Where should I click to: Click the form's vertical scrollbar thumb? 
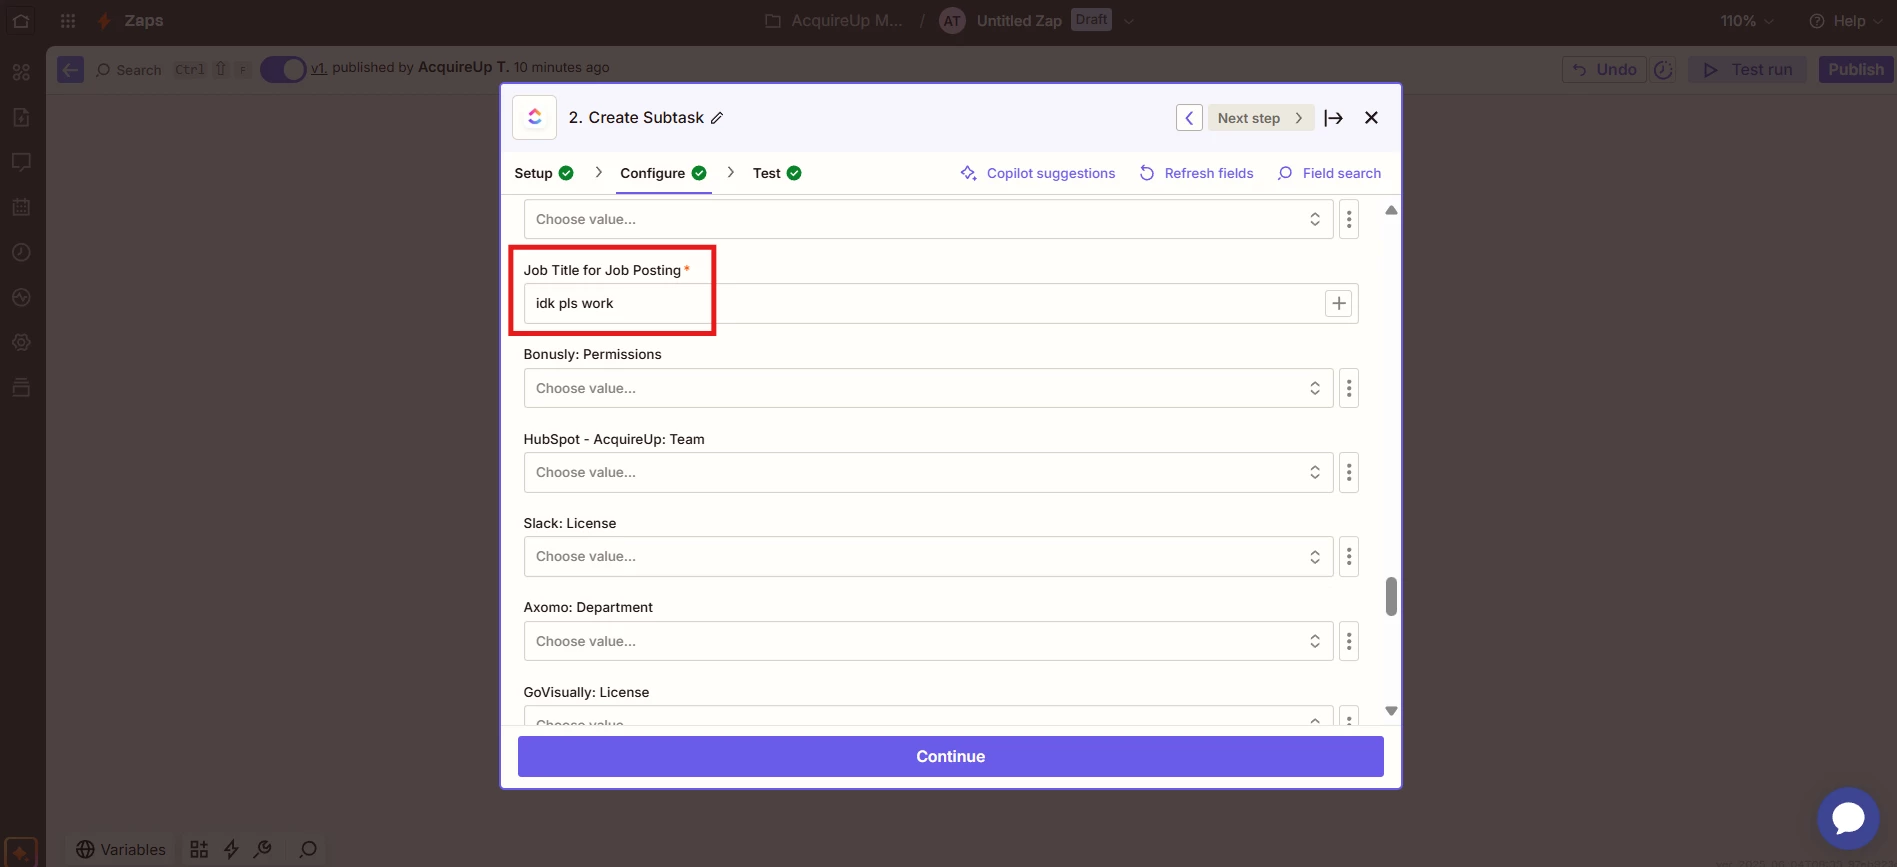point(1390,596)
